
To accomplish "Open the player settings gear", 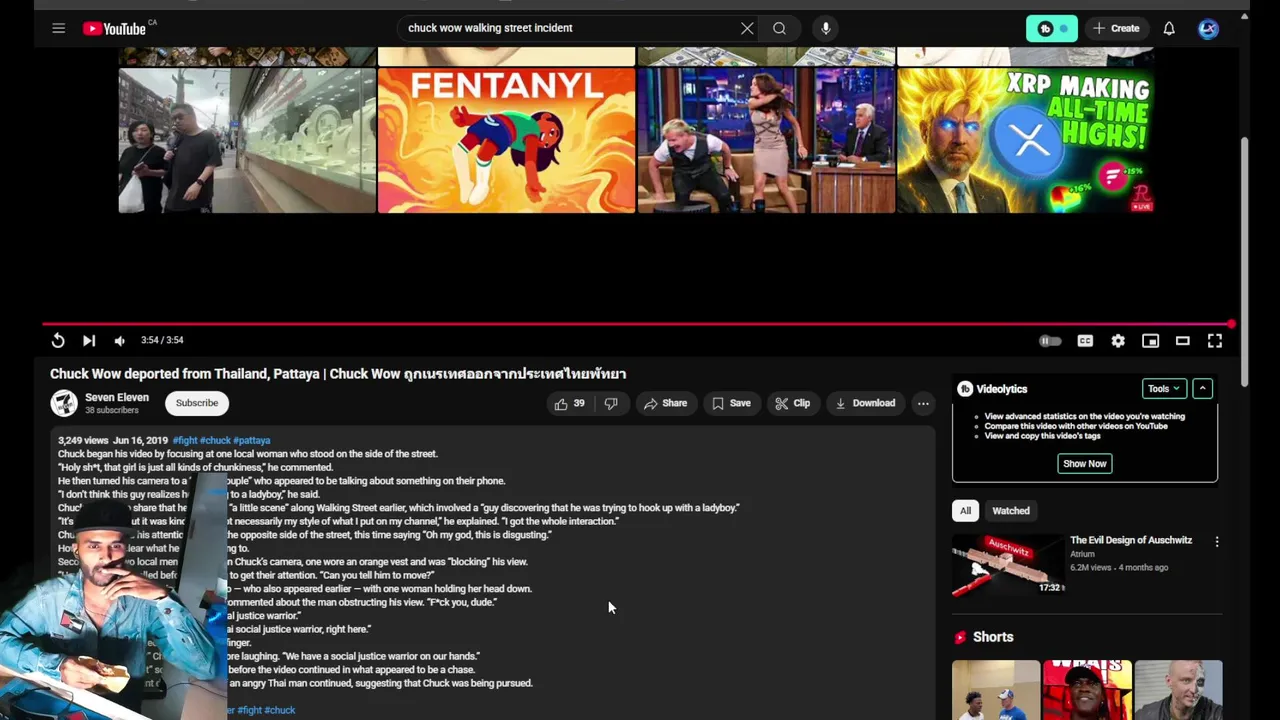I will pos(1118,341).
